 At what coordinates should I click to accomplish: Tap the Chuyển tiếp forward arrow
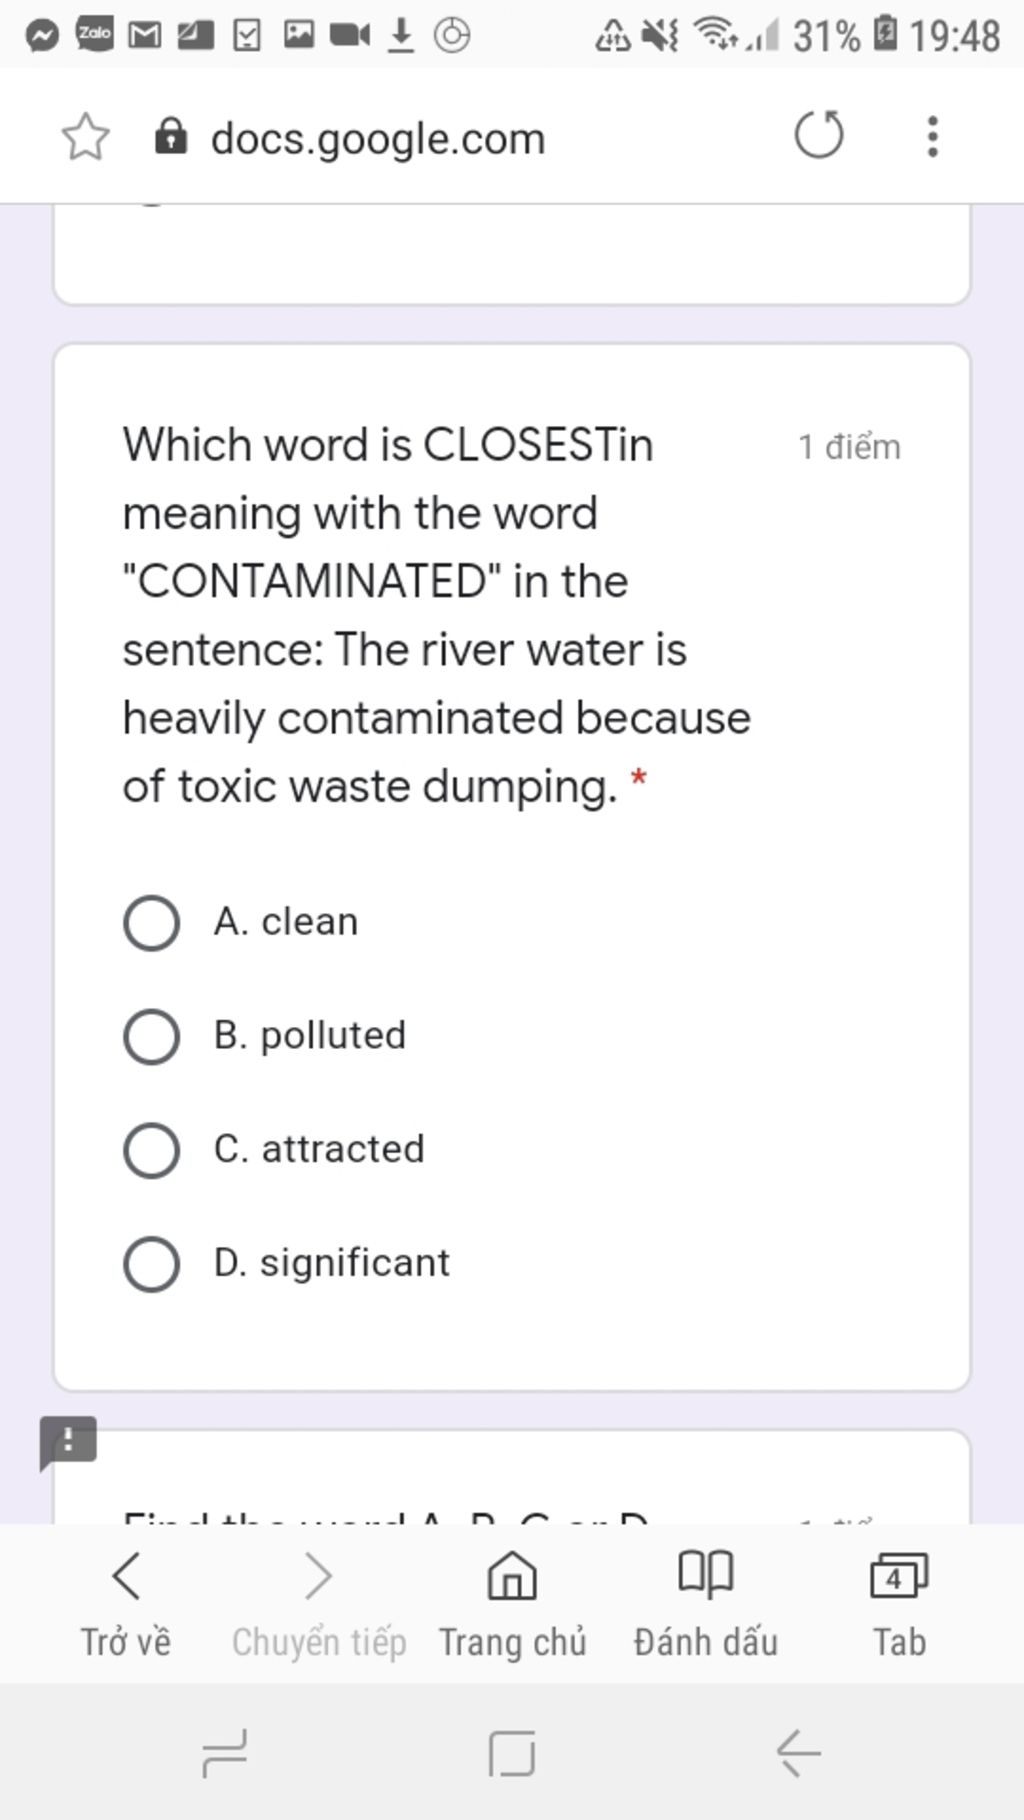(x=319, y=1605)
